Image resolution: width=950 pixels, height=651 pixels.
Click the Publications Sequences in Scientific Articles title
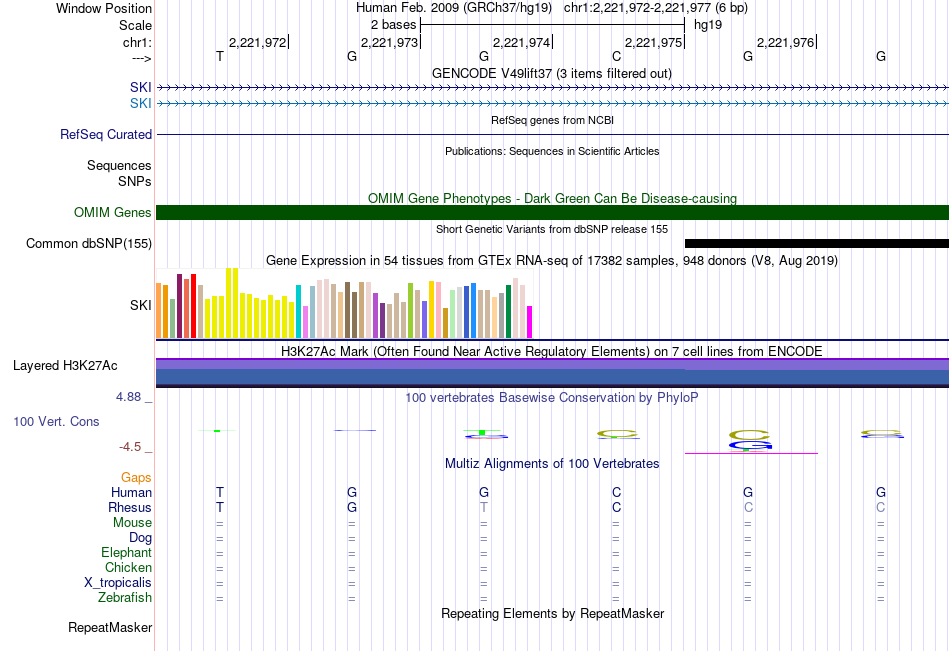tap(552, 151)
